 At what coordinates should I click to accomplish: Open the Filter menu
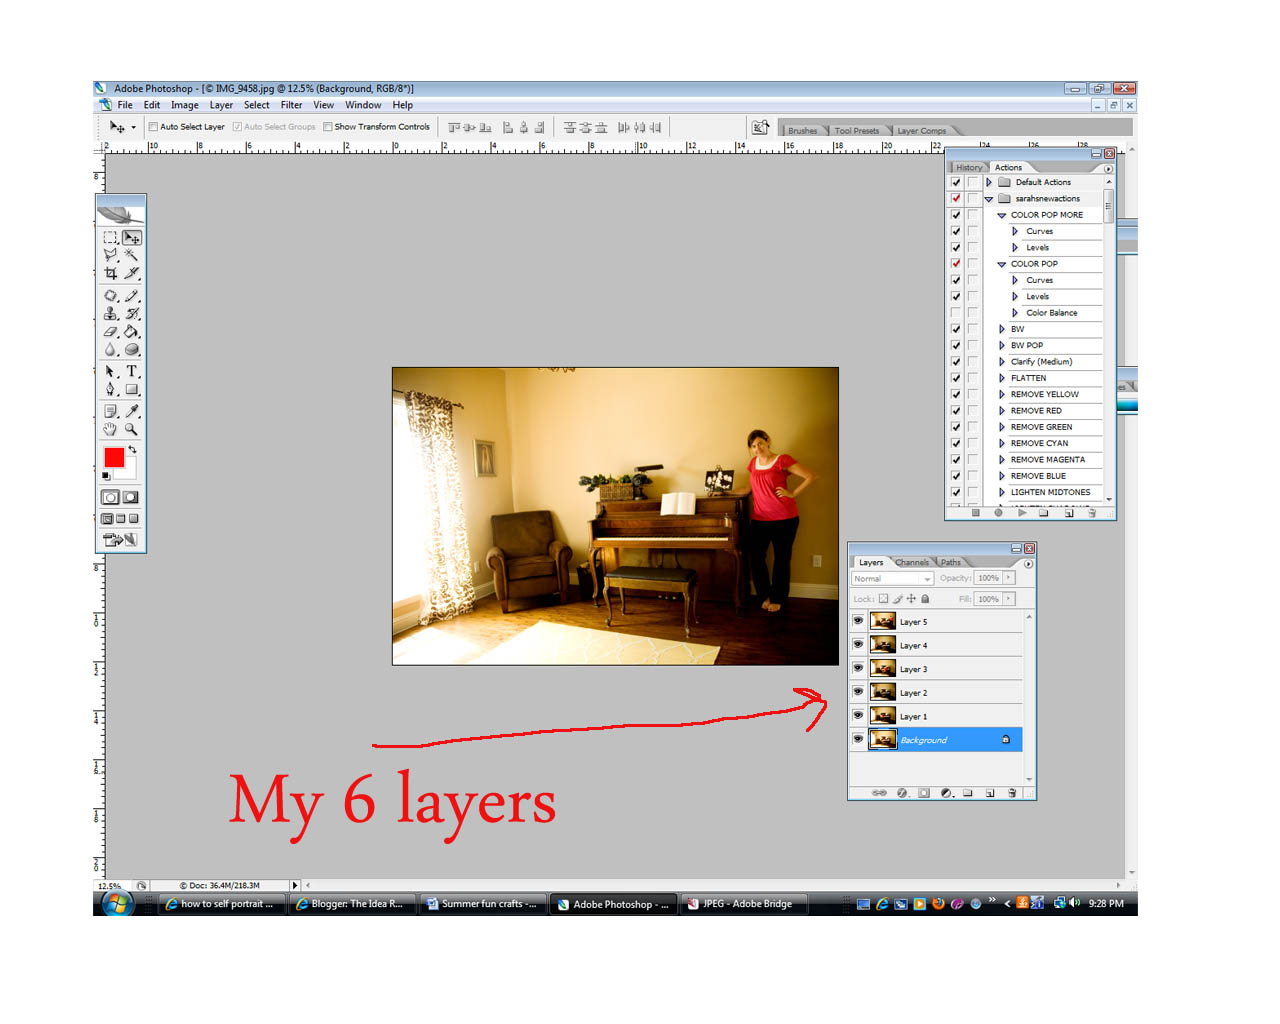point(291,105)
